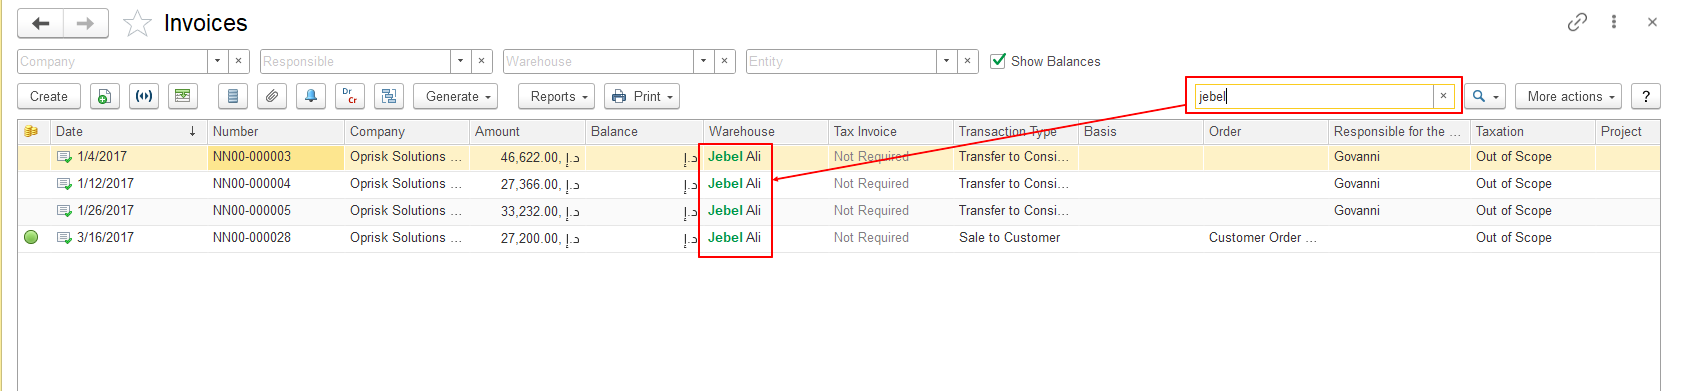Click the document structure hierarchy icon
1685x391 pixels.
coord(389,97)
